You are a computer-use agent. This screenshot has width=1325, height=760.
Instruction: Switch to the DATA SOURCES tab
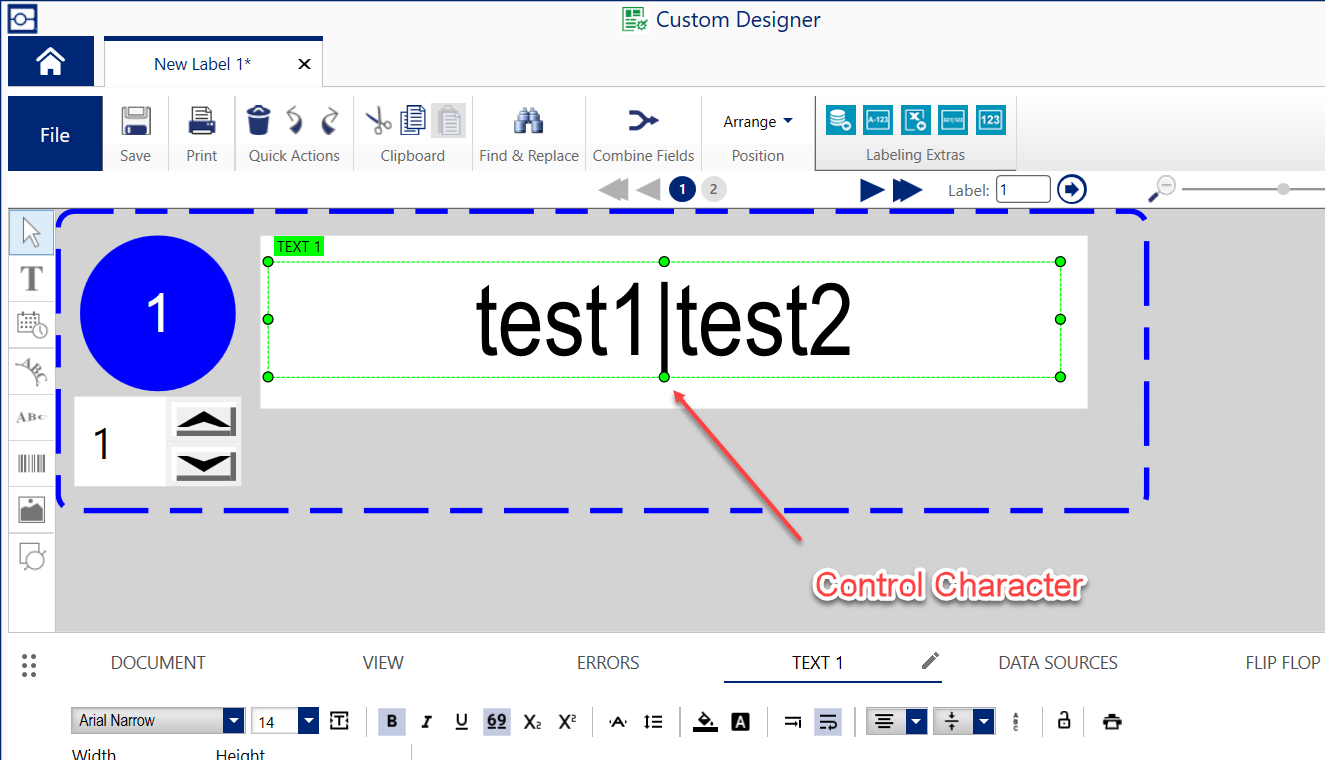tap(1057, 662)
